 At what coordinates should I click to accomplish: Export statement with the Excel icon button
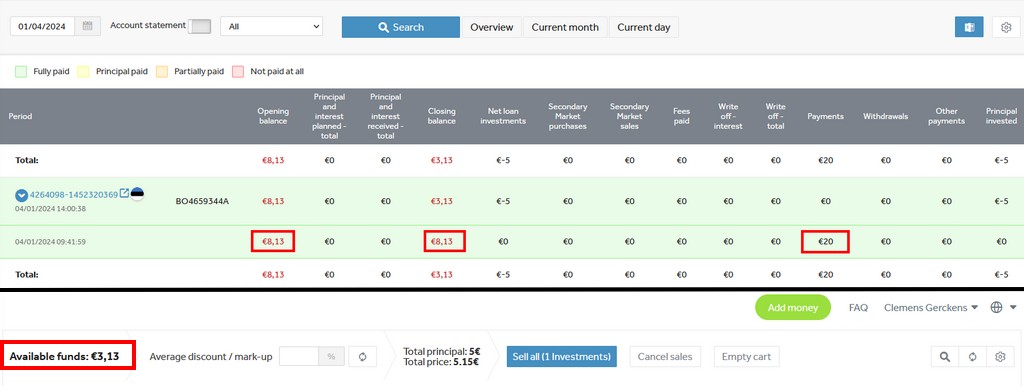[968, 27]
